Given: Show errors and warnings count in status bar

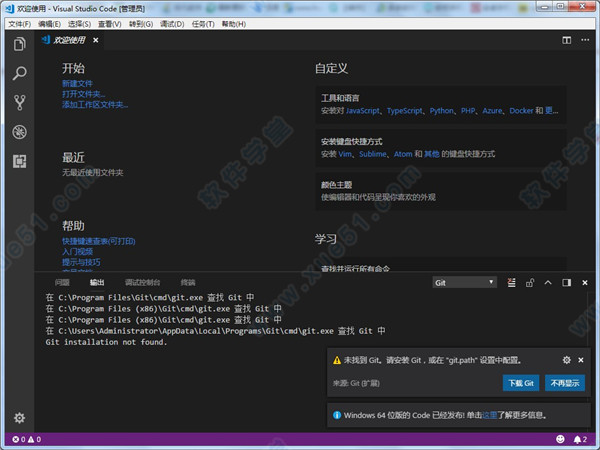Looking at the screenshot, I should coord(27,439).
